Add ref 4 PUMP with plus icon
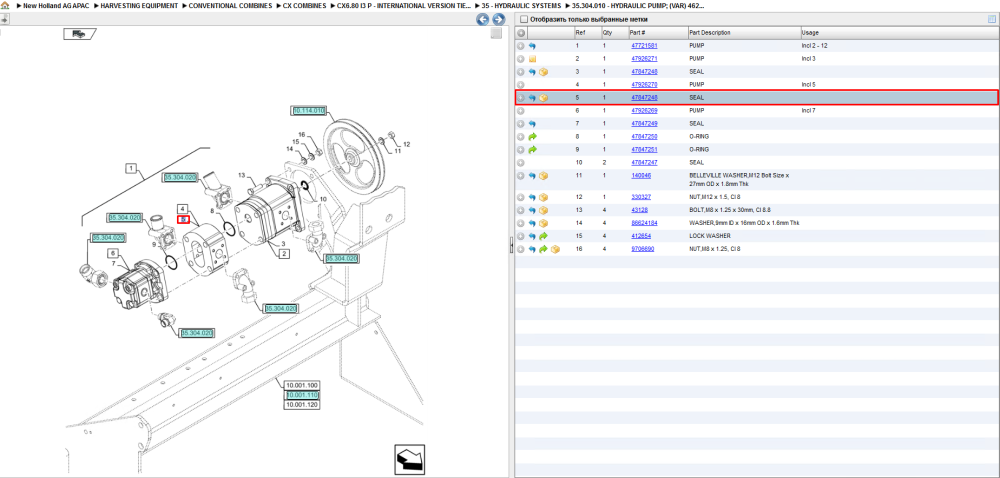This screenshot has height=478, width=1000. (520, 85)
